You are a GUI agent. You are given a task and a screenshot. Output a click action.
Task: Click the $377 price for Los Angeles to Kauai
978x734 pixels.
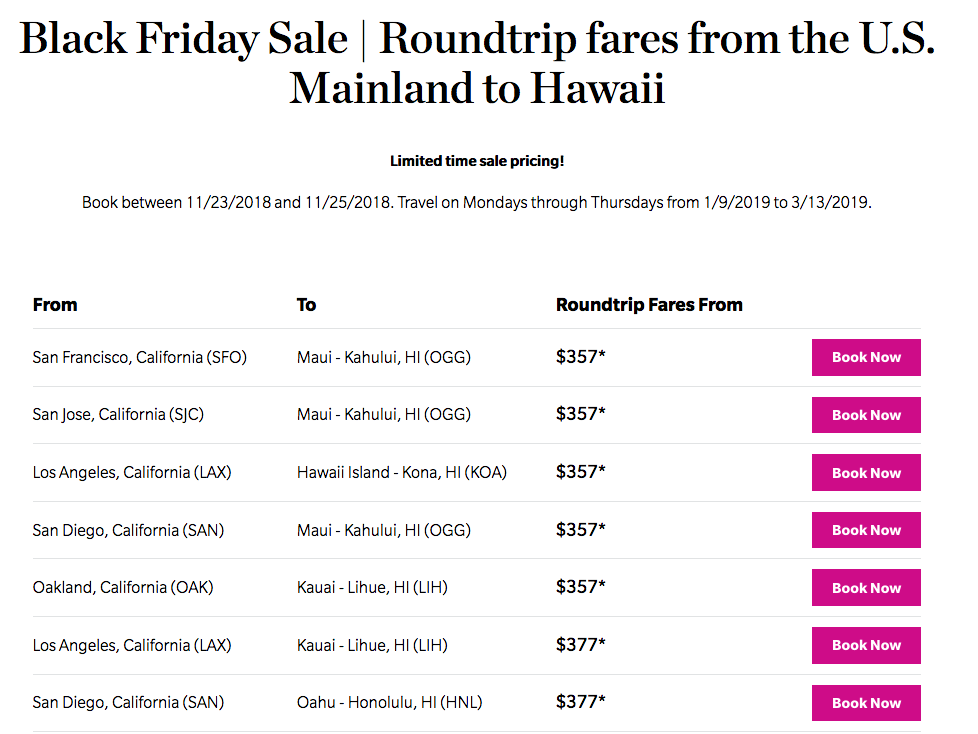tap(580, 645)
